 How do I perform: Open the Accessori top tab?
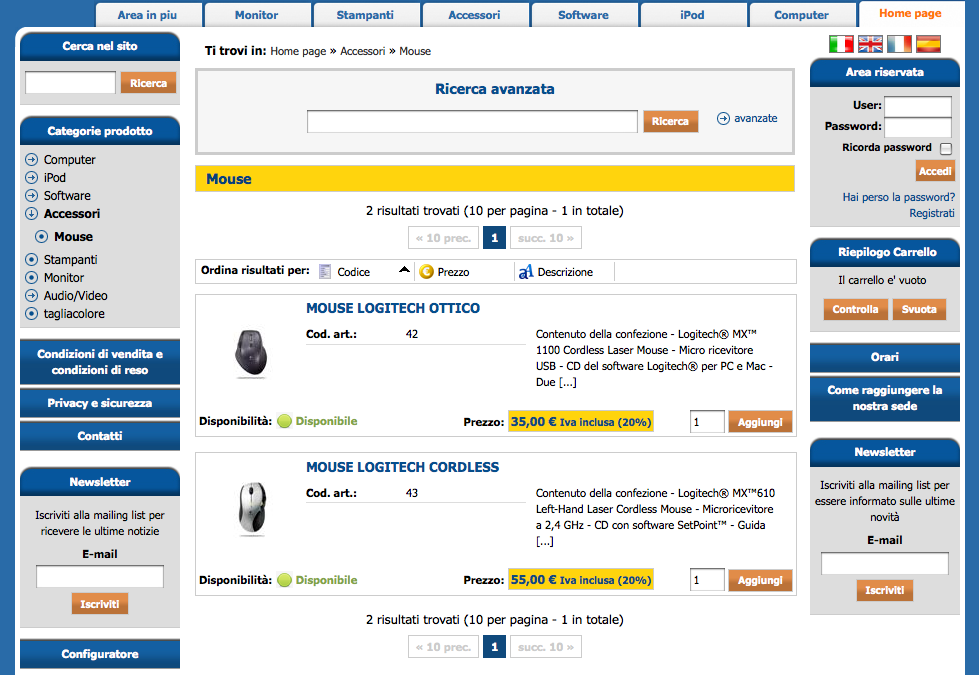tap(475, 15)
